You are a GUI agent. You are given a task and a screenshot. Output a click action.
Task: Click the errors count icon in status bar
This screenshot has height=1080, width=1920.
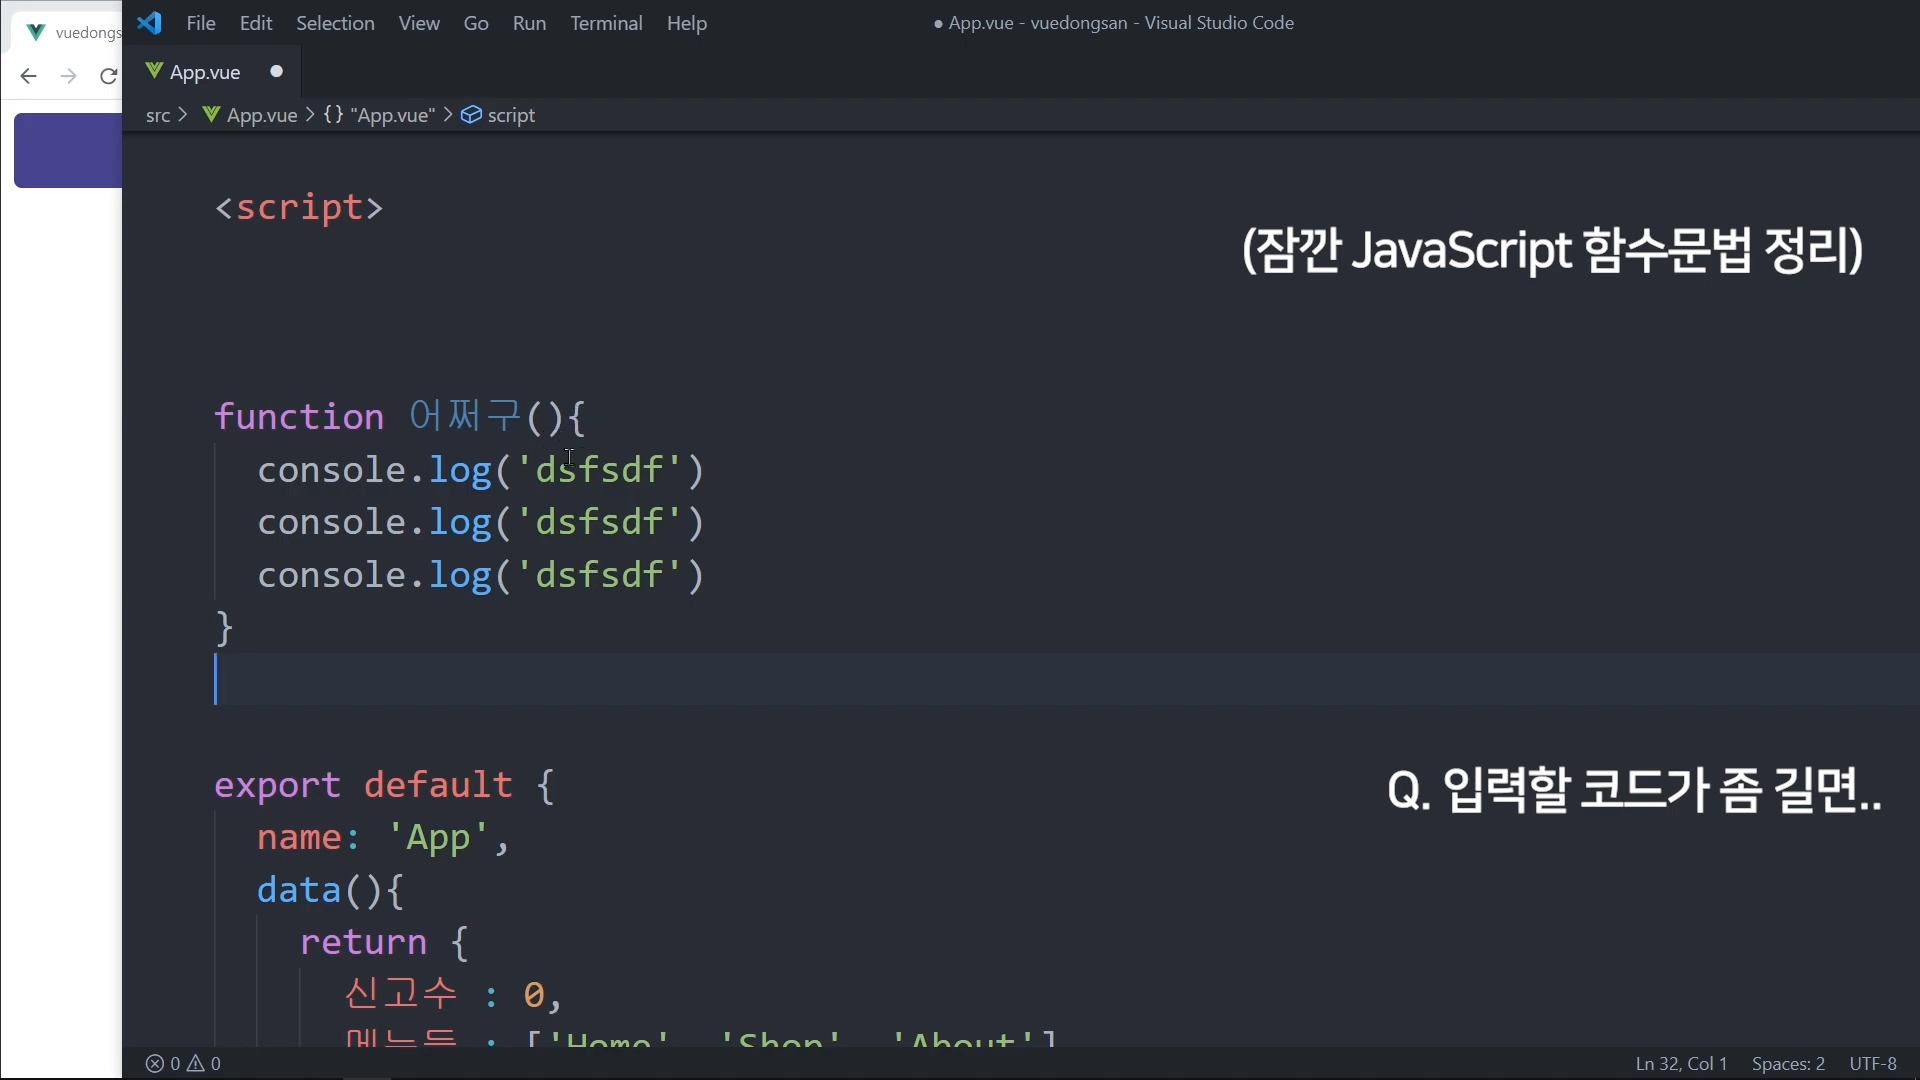click(155, 1063)
